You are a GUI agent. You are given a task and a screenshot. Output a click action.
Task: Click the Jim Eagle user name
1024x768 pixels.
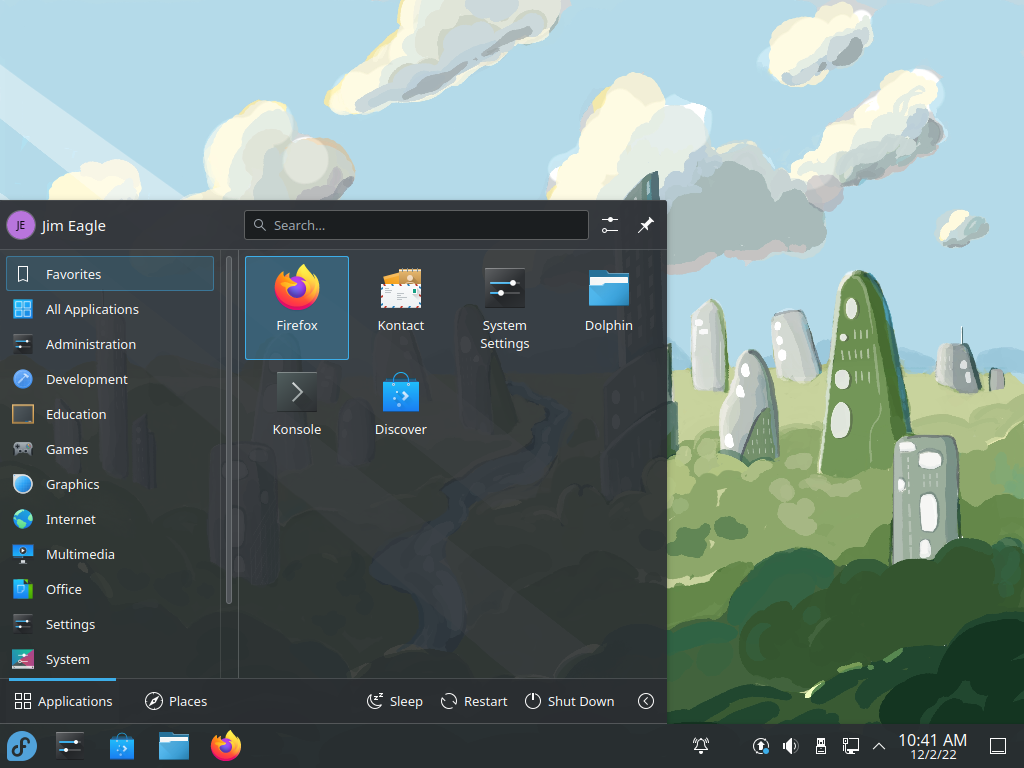(73, 225)
